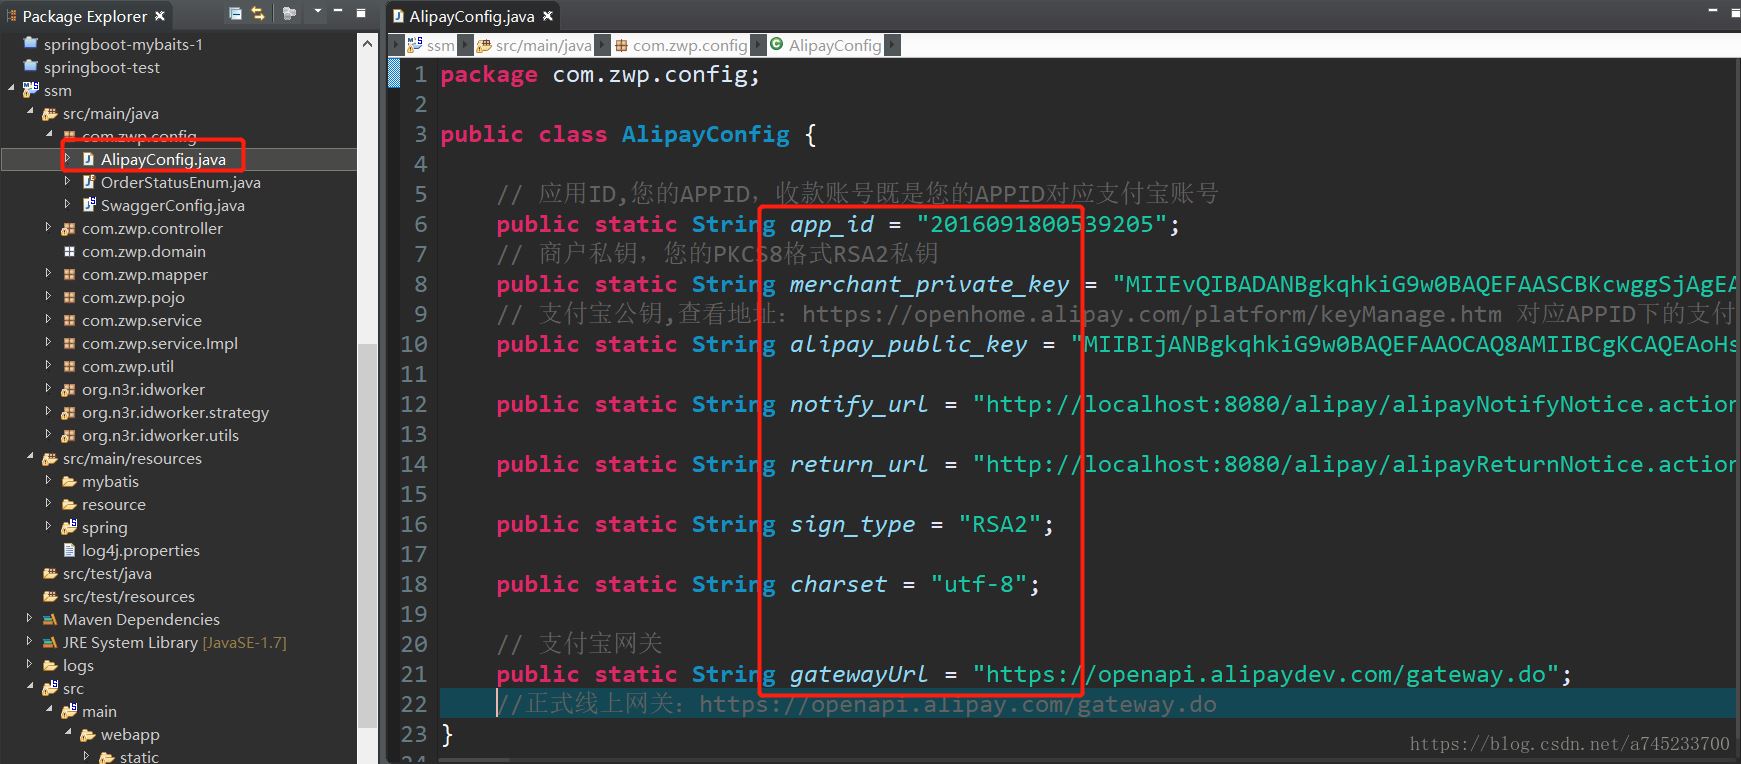
Task: Click the com.zwp.config breadcrumb package icon
Action: [621, 45]
